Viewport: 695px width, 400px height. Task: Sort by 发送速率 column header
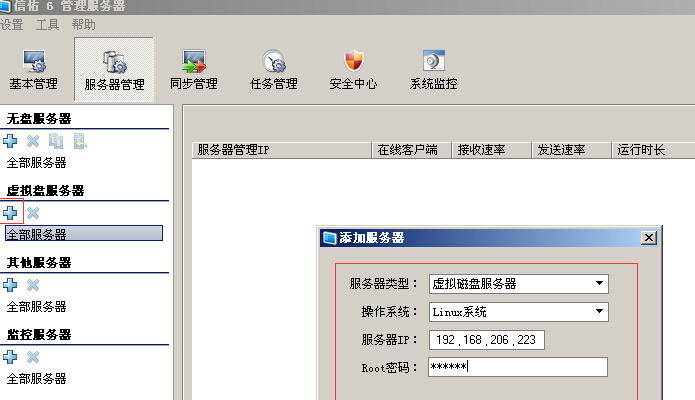[571, 150]
